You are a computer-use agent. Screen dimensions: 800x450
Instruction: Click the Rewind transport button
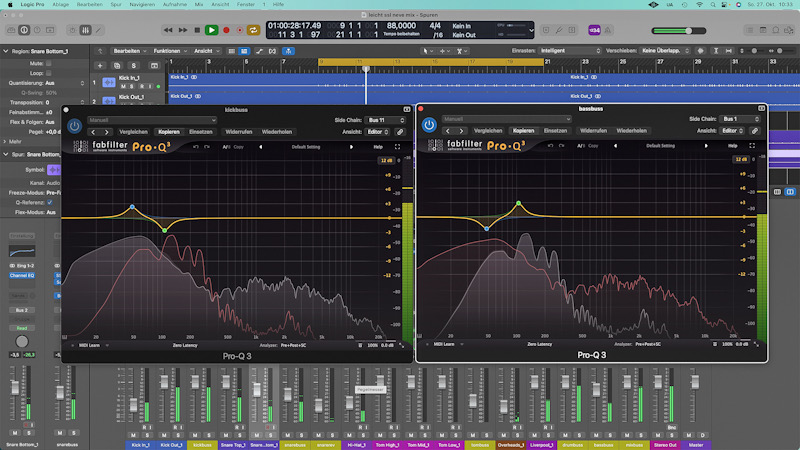coord(168,30)
